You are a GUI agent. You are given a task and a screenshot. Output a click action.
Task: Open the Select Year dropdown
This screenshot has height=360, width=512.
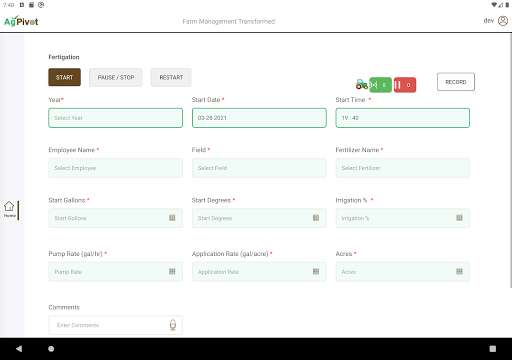click(115, 118)
